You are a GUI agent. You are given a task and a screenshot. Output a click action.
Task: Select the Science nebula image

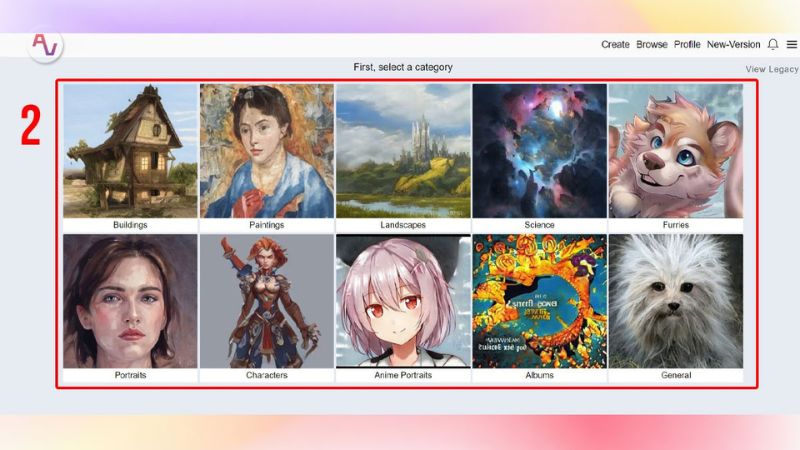click(x=539, y=150)
